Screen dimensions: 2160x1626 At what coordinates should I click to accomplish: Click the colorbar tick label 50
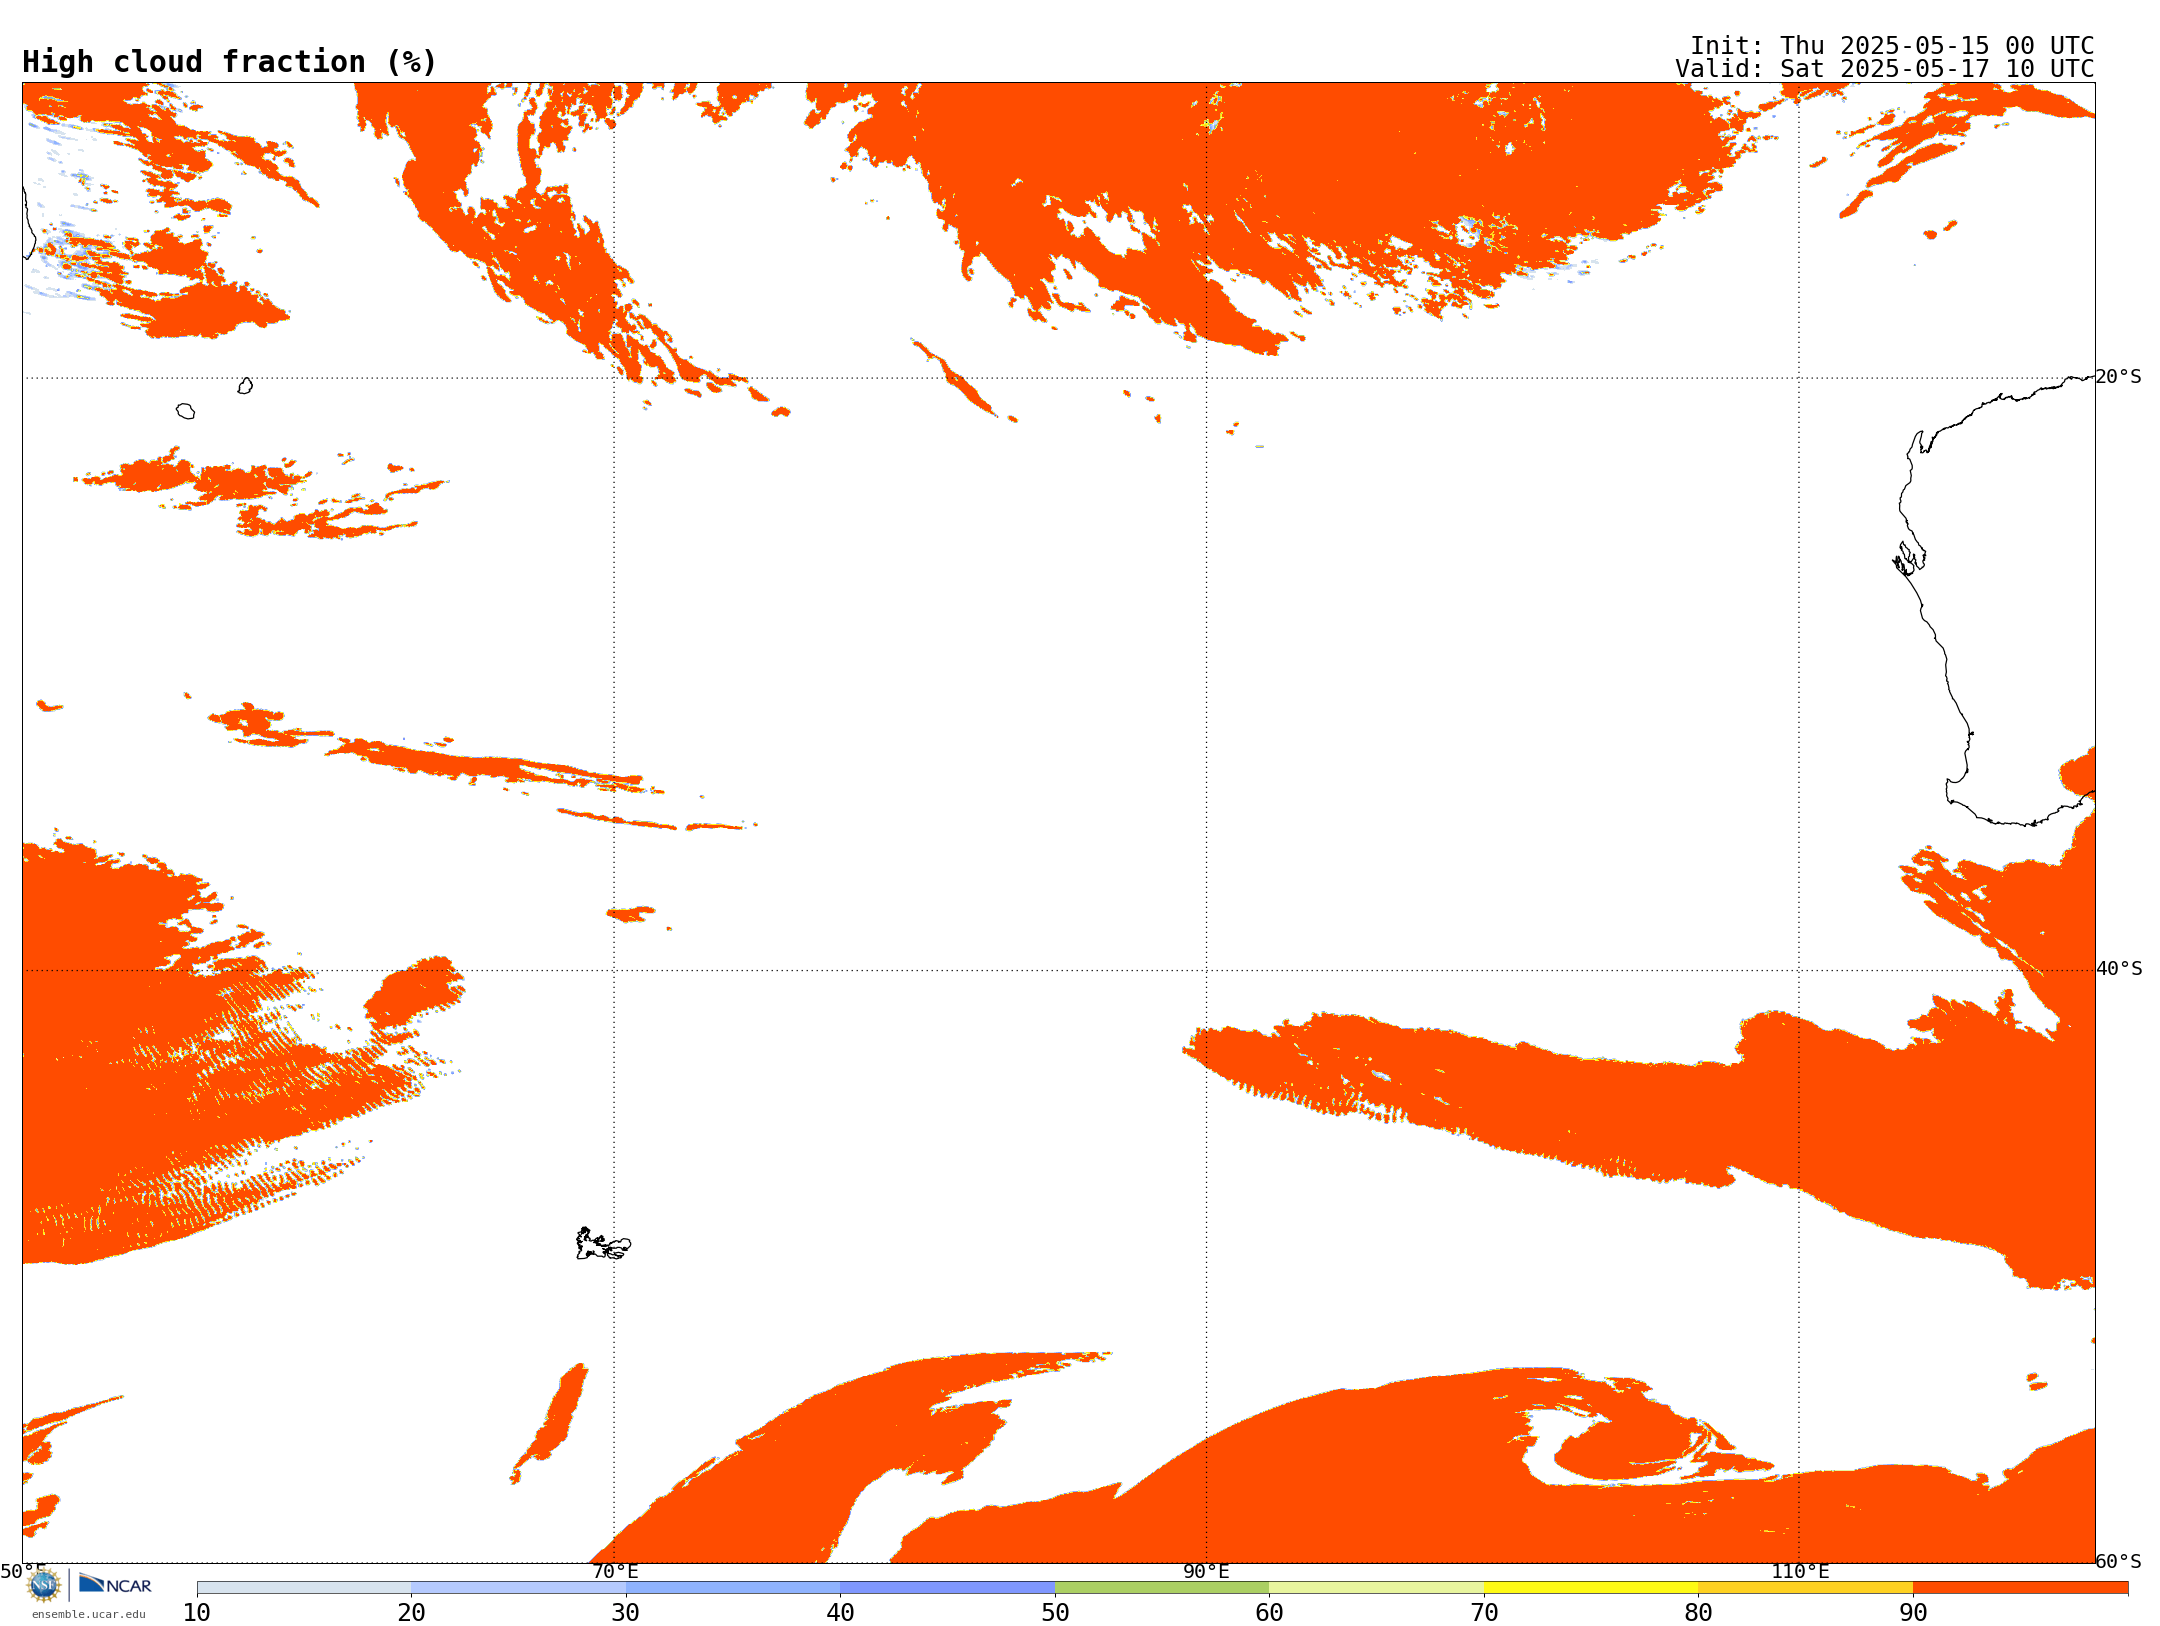point(1055,1612)
